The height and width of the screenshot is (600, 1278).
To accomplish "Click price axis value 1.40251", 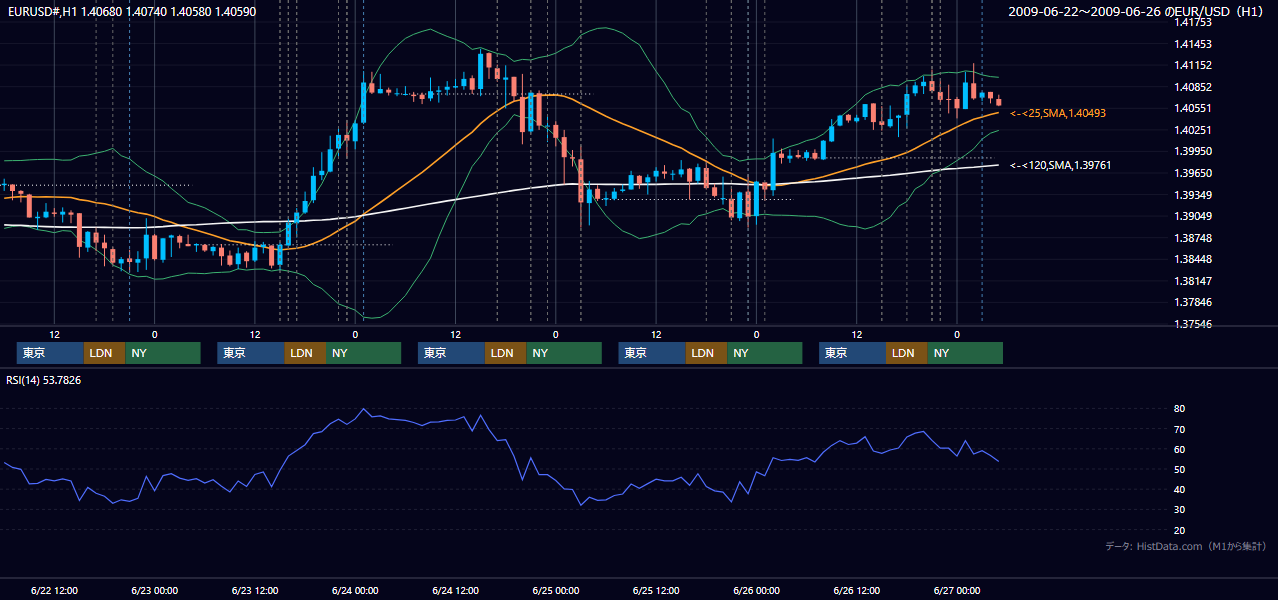I will (1192, 130).
